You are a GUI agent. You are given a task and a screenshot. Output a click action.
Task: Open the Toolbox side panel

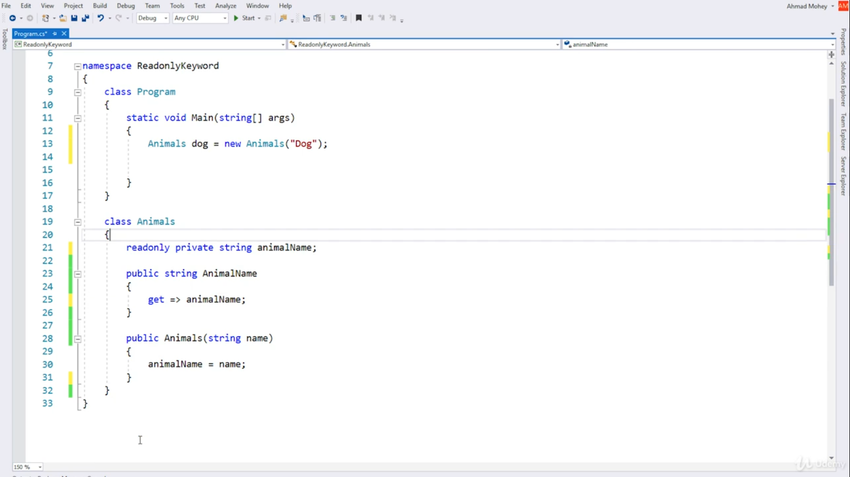[x=5, y=39]
